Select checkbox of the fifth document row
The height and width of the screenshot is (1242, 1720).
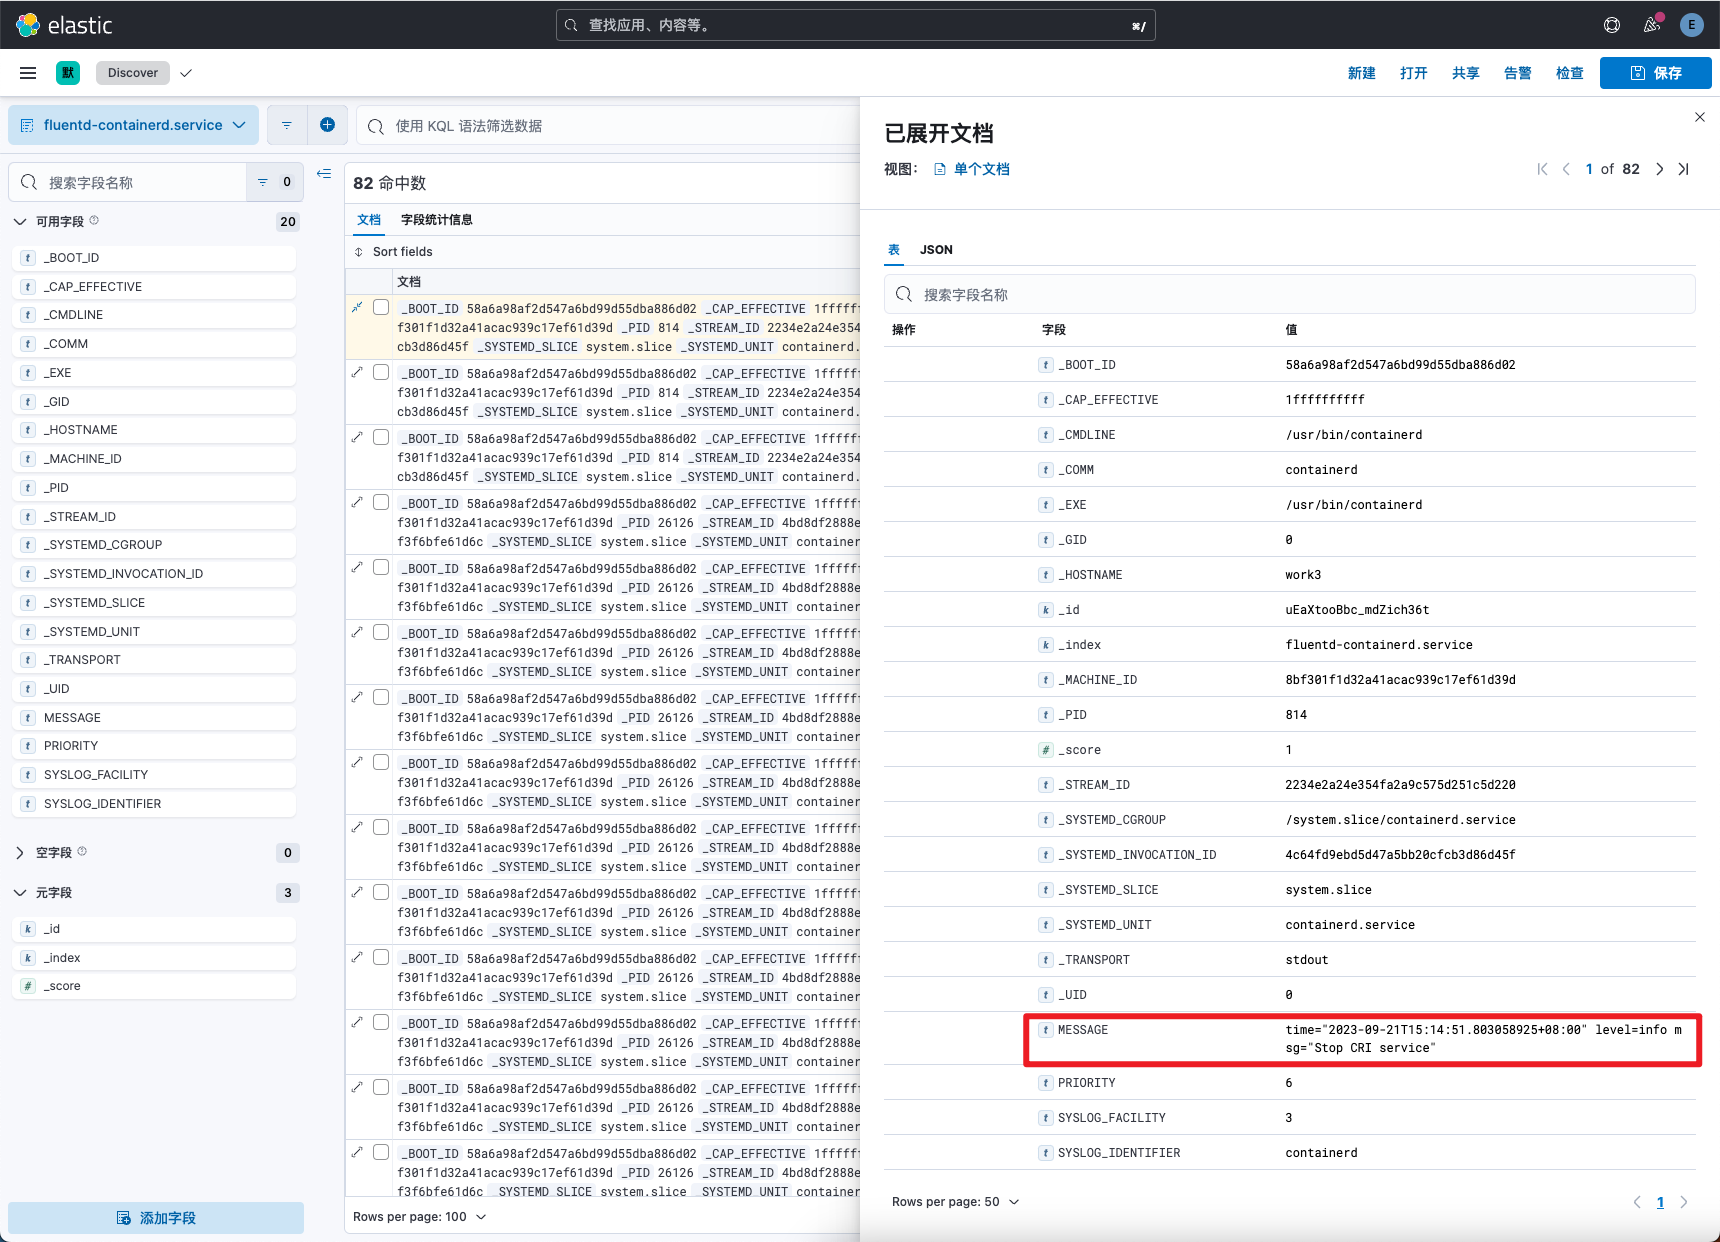[x=381, y=568]
